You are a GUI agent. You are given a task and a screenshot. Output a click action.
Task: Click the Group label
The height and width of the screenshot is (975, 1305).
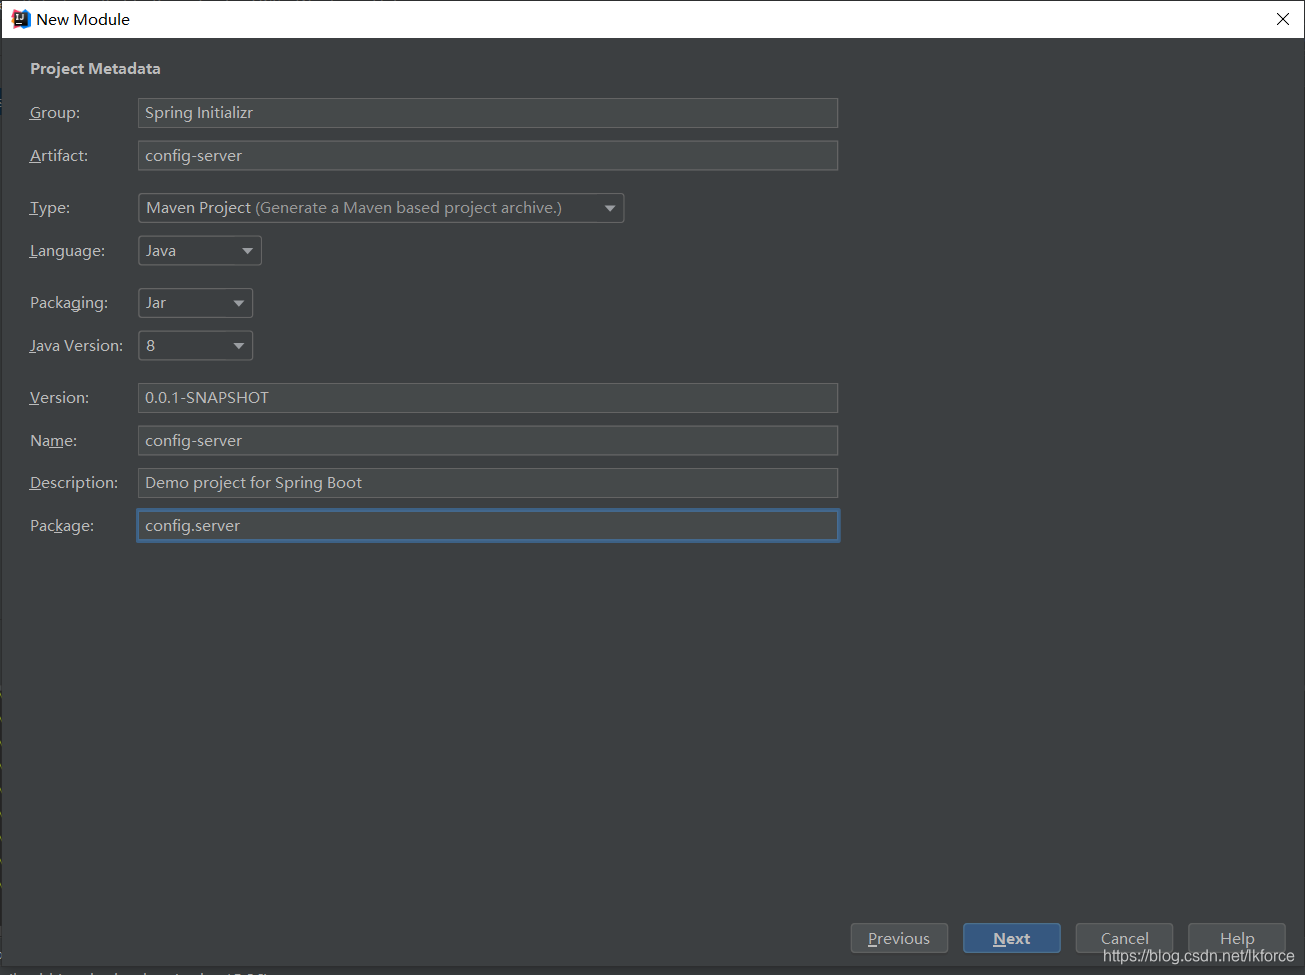[x=55, y=113]
